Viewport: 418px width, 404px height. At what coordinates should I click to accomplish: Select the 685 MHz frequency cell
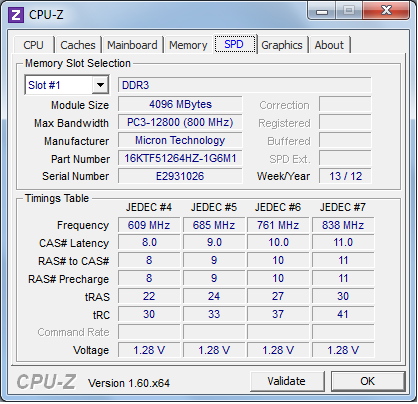214,225
